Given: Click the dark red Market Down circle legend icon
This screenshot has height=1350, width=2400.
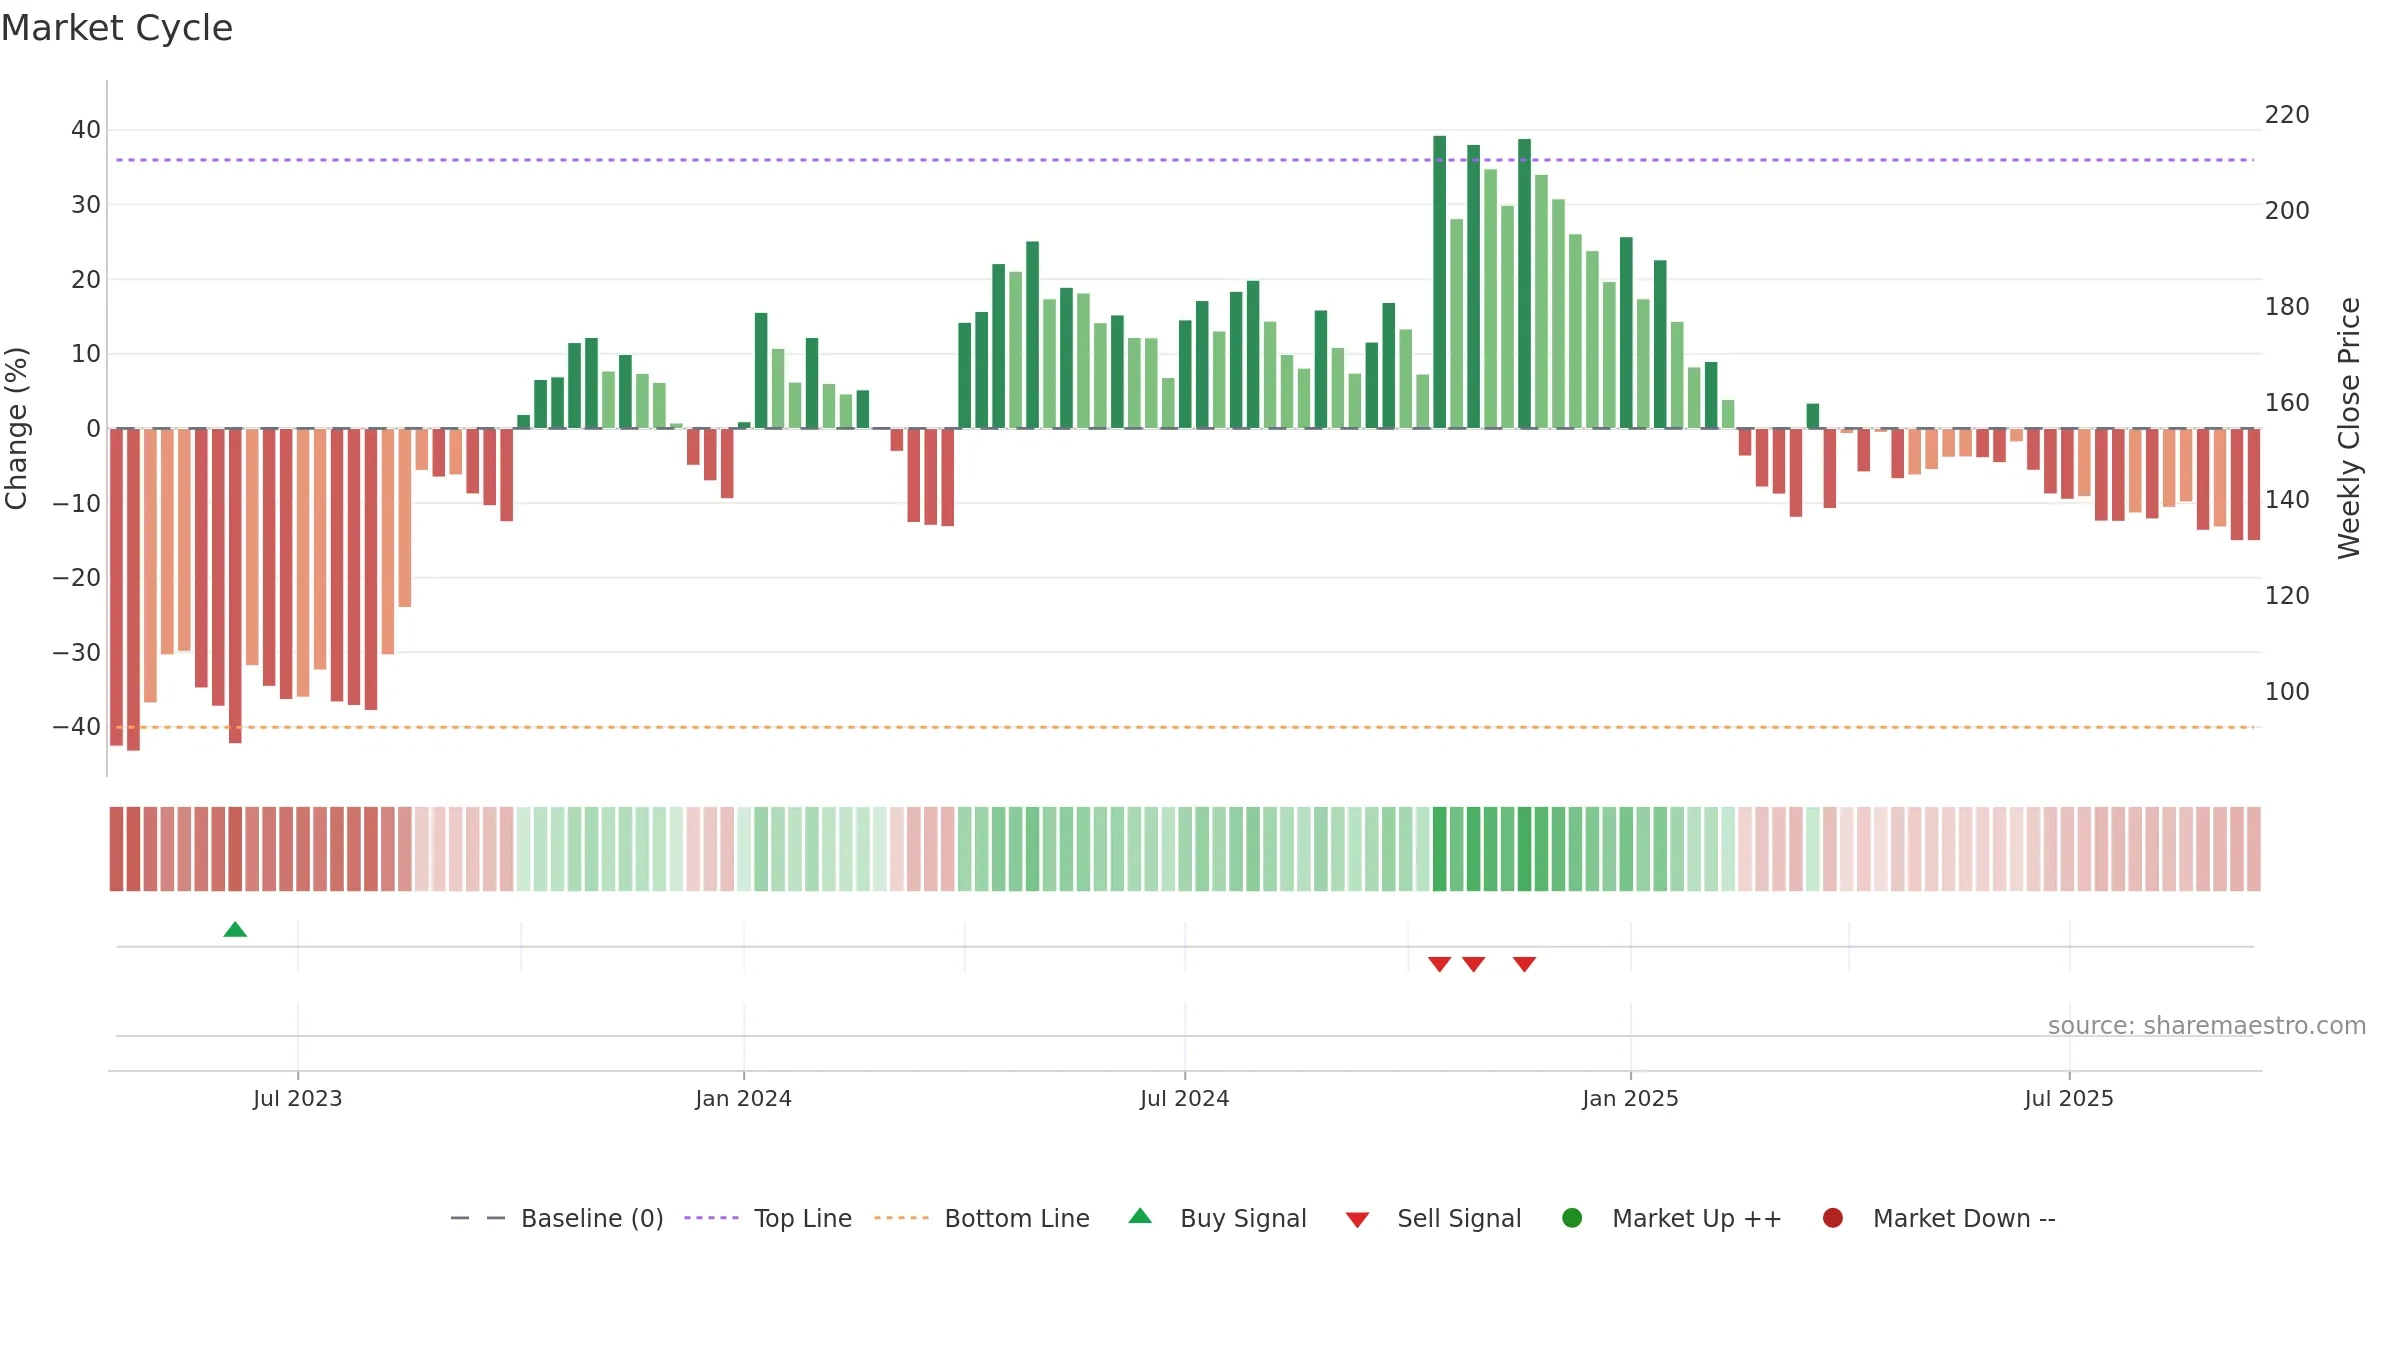Looking at the screenshot, I should [x=1833, y=1218].
